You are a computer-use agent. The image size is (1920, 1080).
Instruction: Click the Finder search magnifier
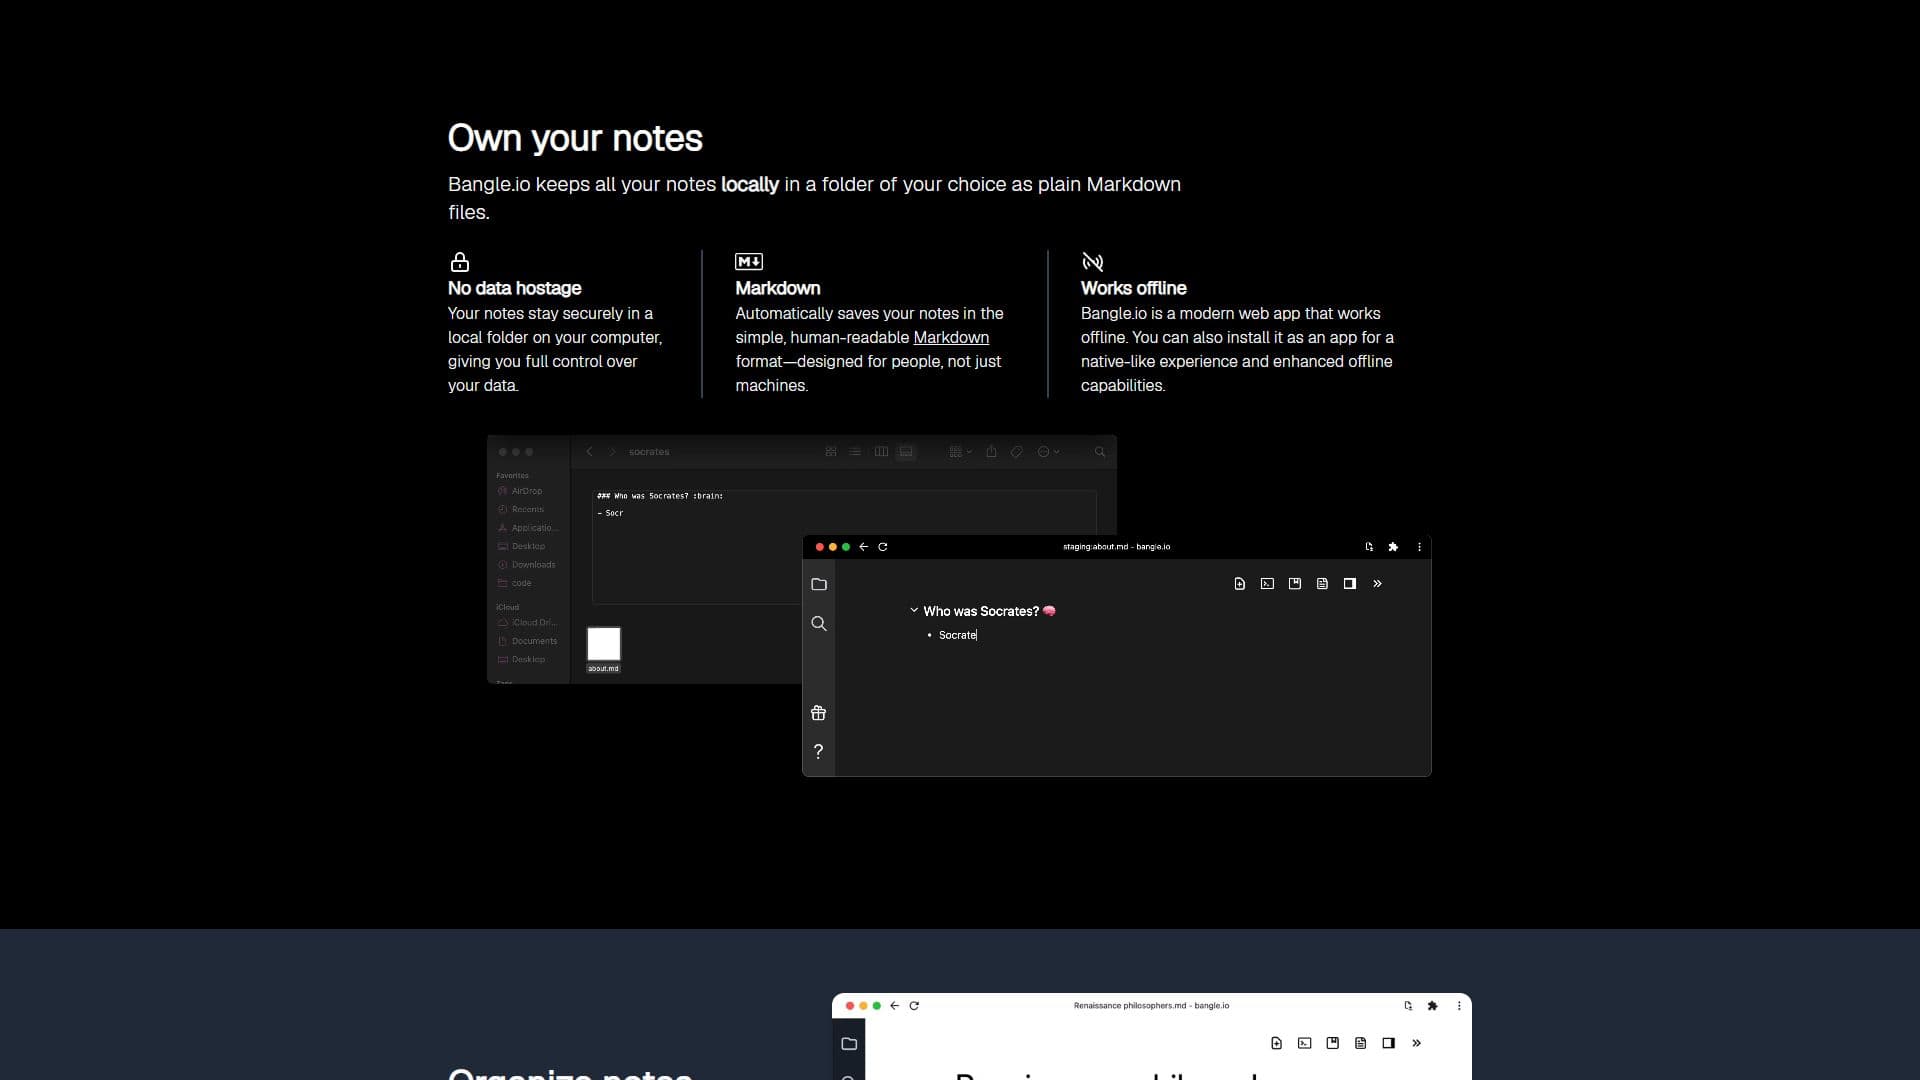[1100, 452]
